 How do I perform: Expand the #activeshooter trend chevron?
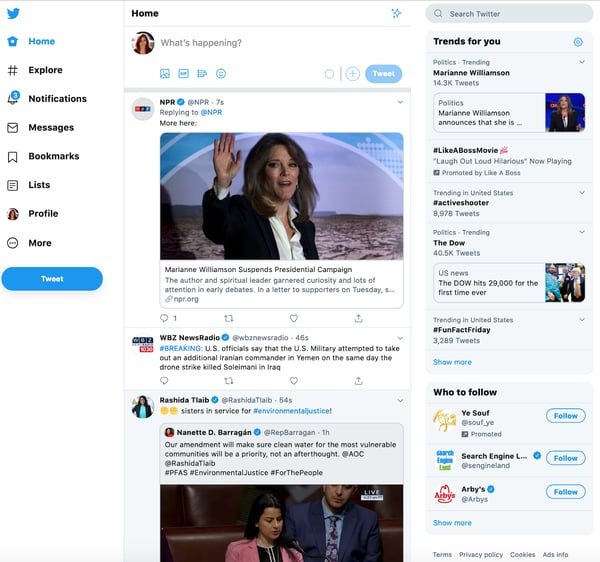(581, 193)
